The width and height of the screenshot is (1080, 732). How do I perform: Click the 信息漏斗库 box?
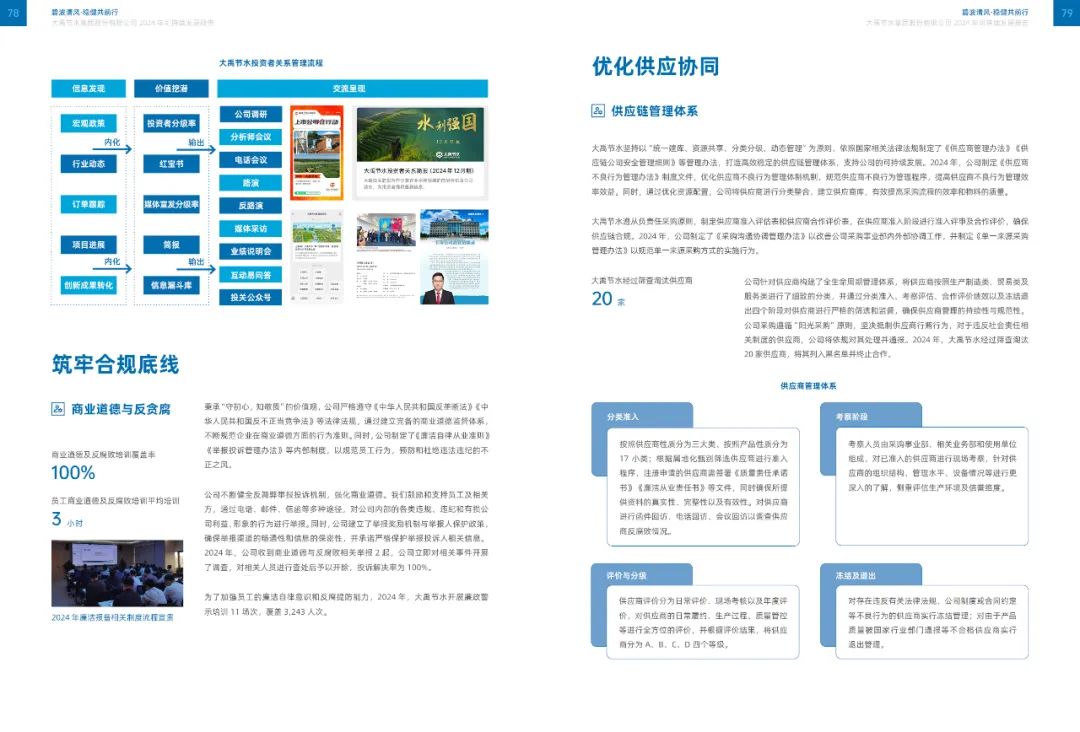(172, 285)
